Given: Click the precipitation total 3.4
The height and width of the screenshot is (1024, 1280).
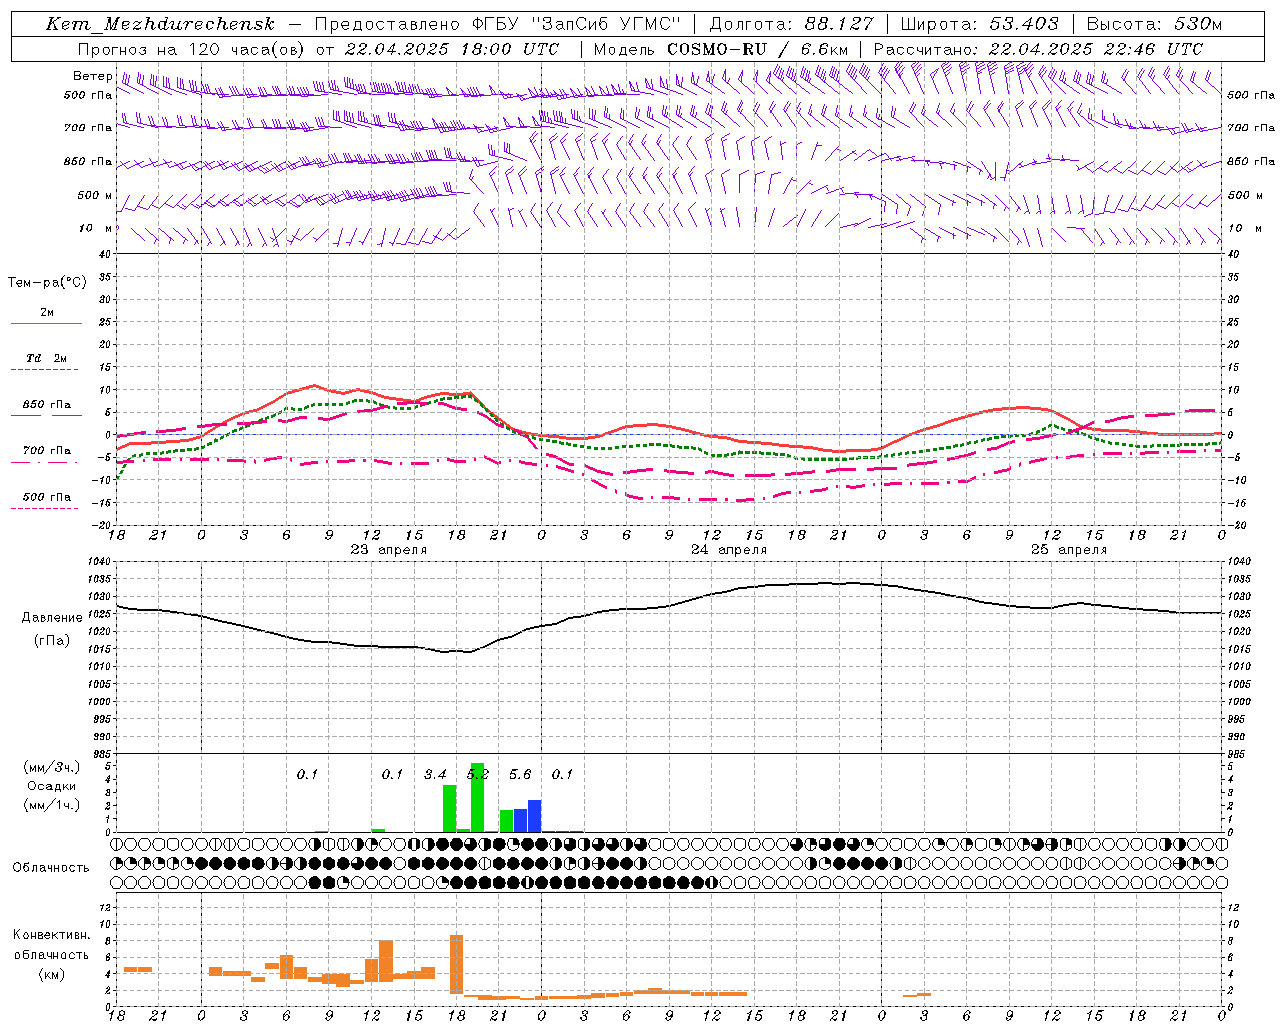Looking at the screenshot, I should pyautogui.click(x=435, y=774).
